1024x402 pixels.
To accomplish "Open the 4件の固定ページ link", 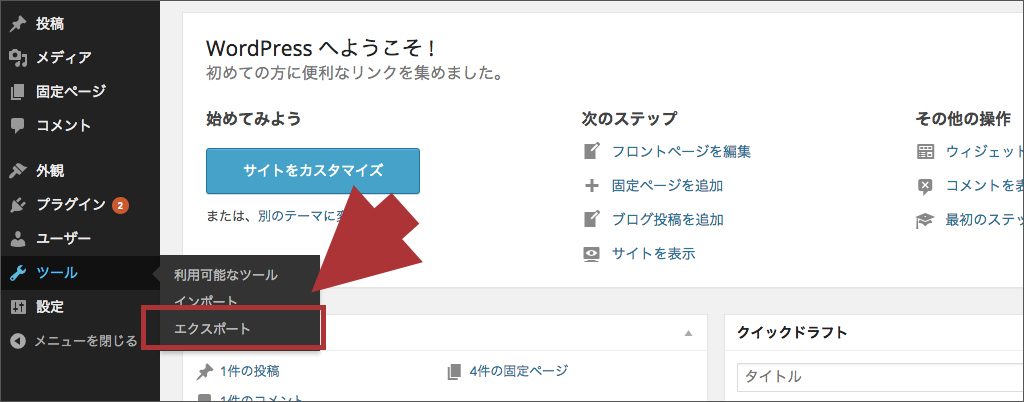I will coord(519,371).
